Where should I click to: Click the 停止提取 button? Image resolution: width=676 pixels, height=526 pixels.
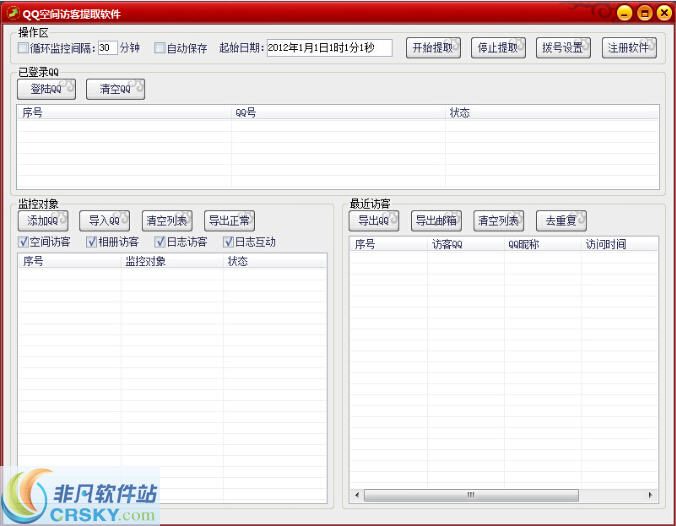[498, 48]
